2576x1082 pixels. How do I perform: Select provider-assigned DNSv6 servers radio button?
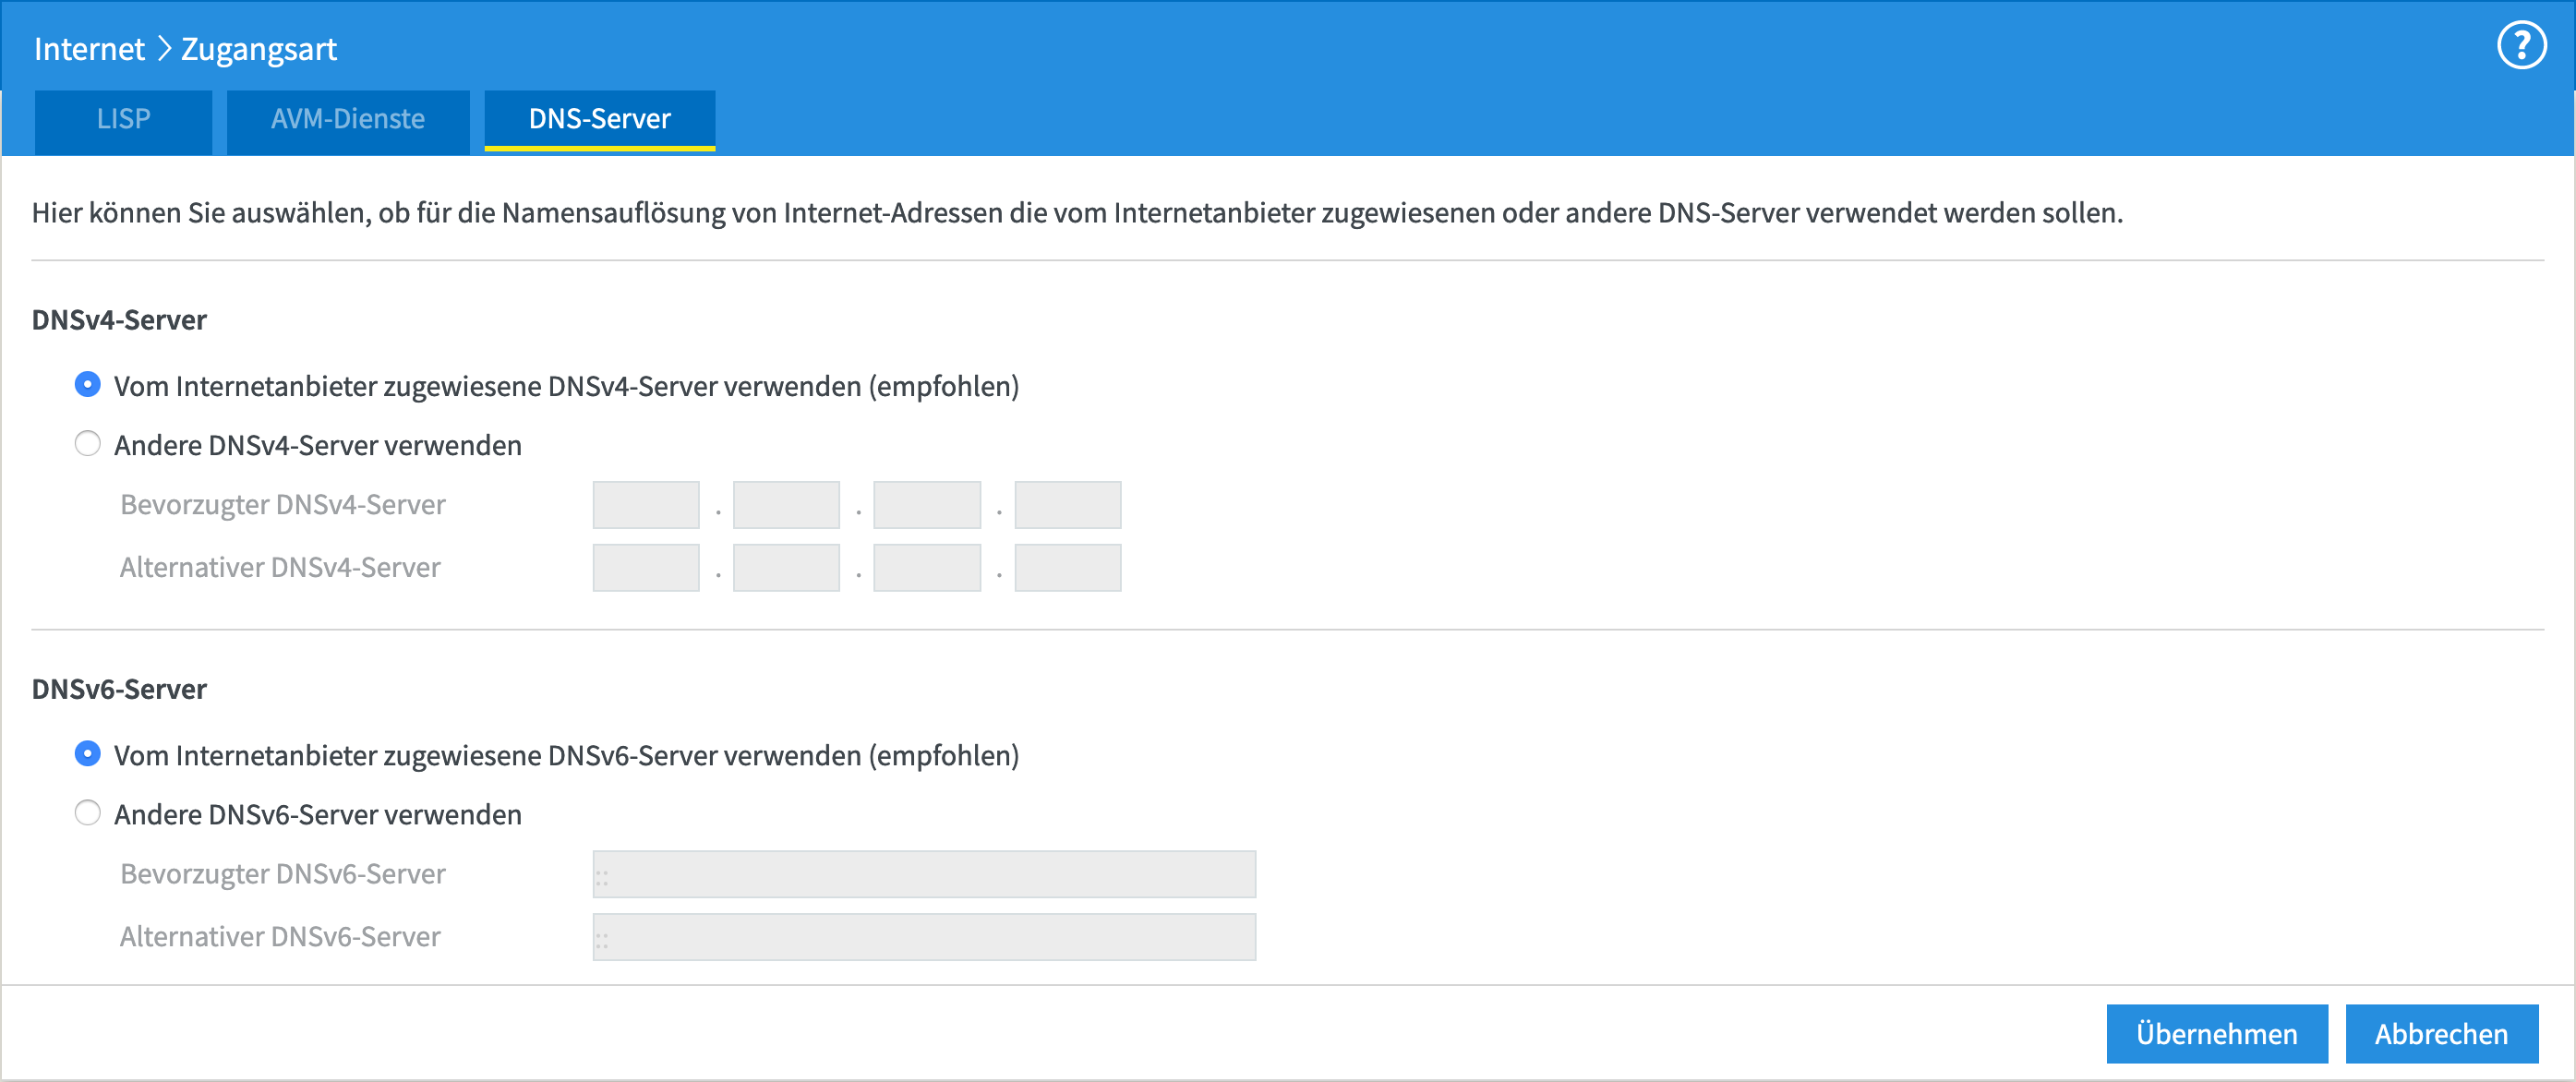click(x=88, y=754)
